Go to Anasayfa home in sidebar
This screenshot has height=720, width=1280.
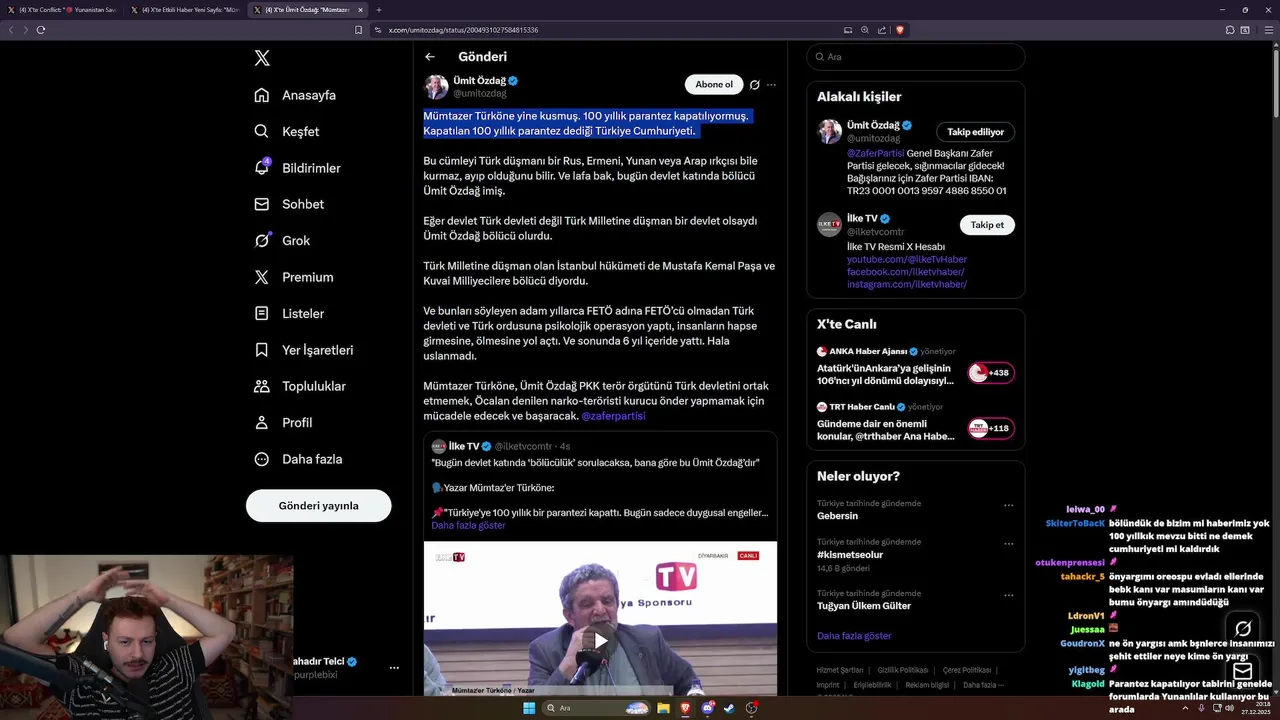[x=295, y=95]
